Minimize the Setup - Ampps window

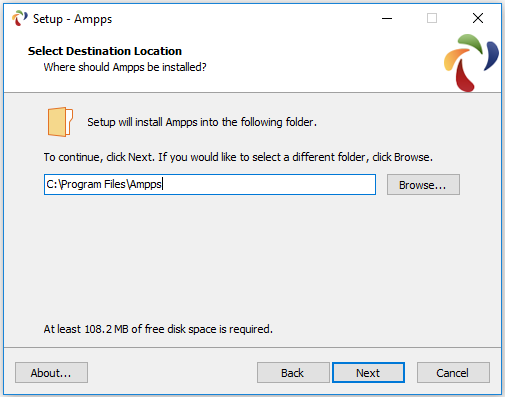[x=387, y=18]
